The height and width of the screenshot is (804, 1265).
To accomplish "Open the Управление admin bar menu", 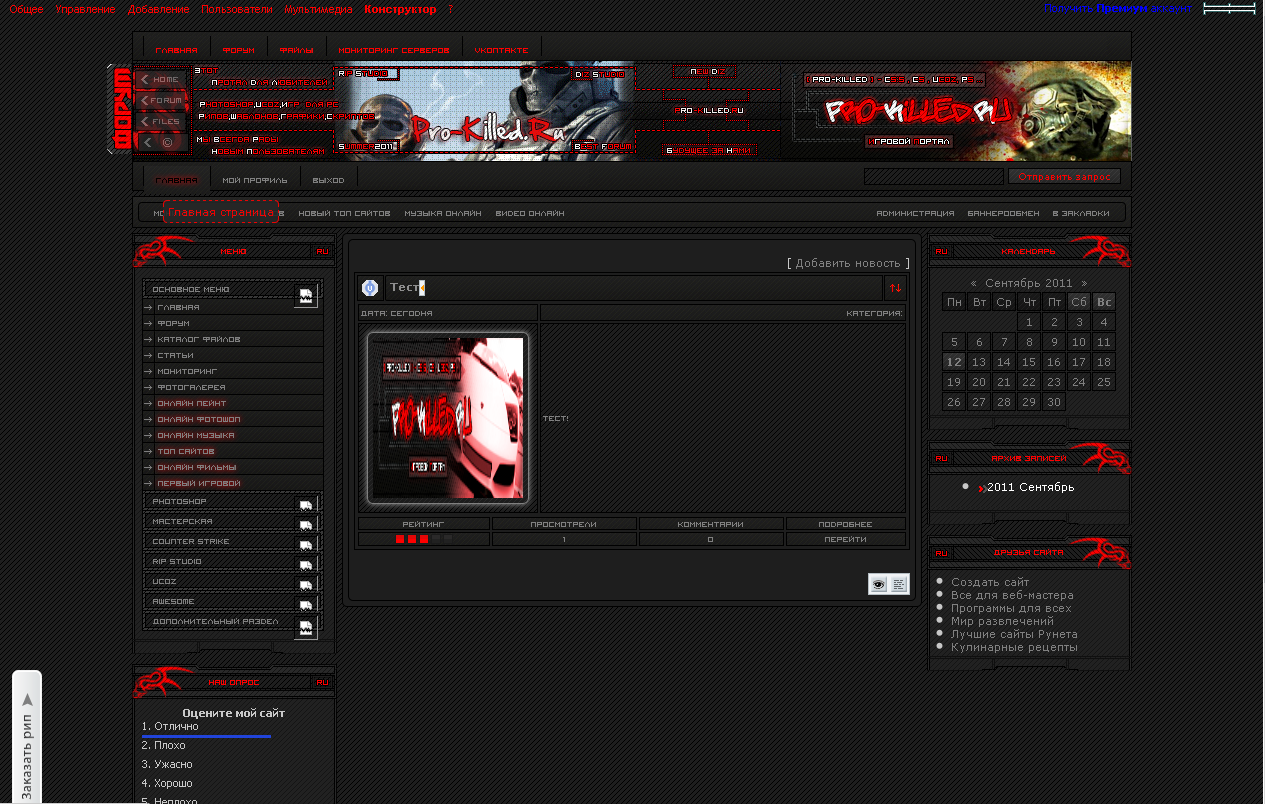I will coord(85,9).
